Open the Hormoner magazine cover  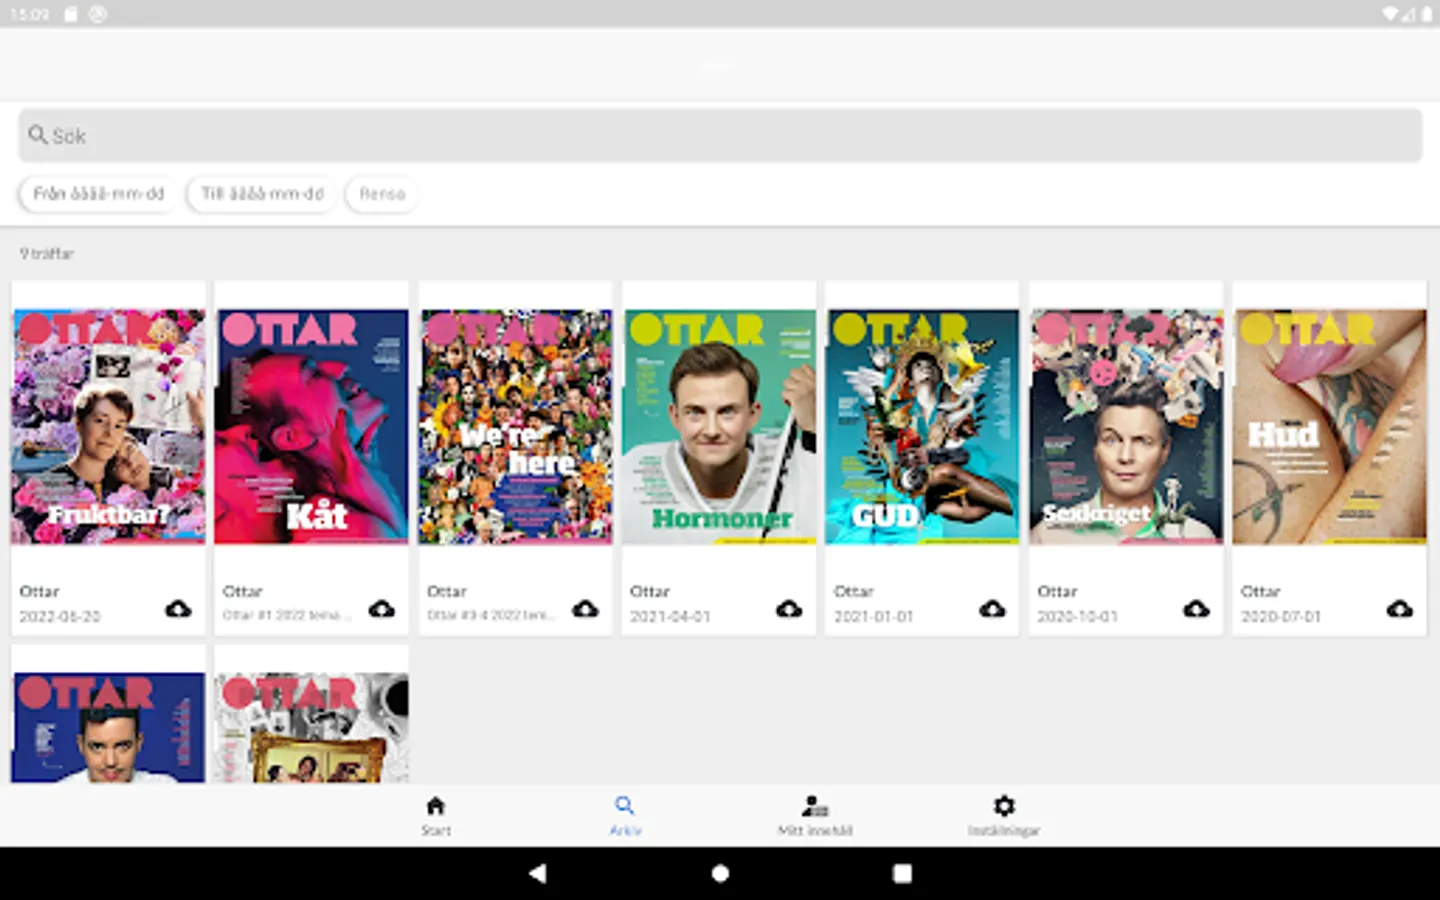(x=719, y=426)
